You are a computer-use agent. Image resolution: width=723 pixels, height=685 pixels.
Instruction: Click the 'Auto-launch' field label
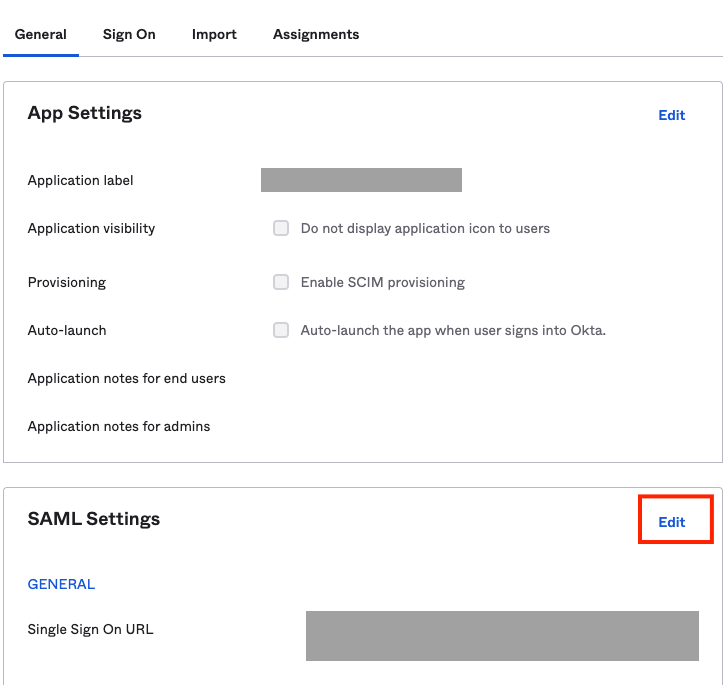[67, 331]
